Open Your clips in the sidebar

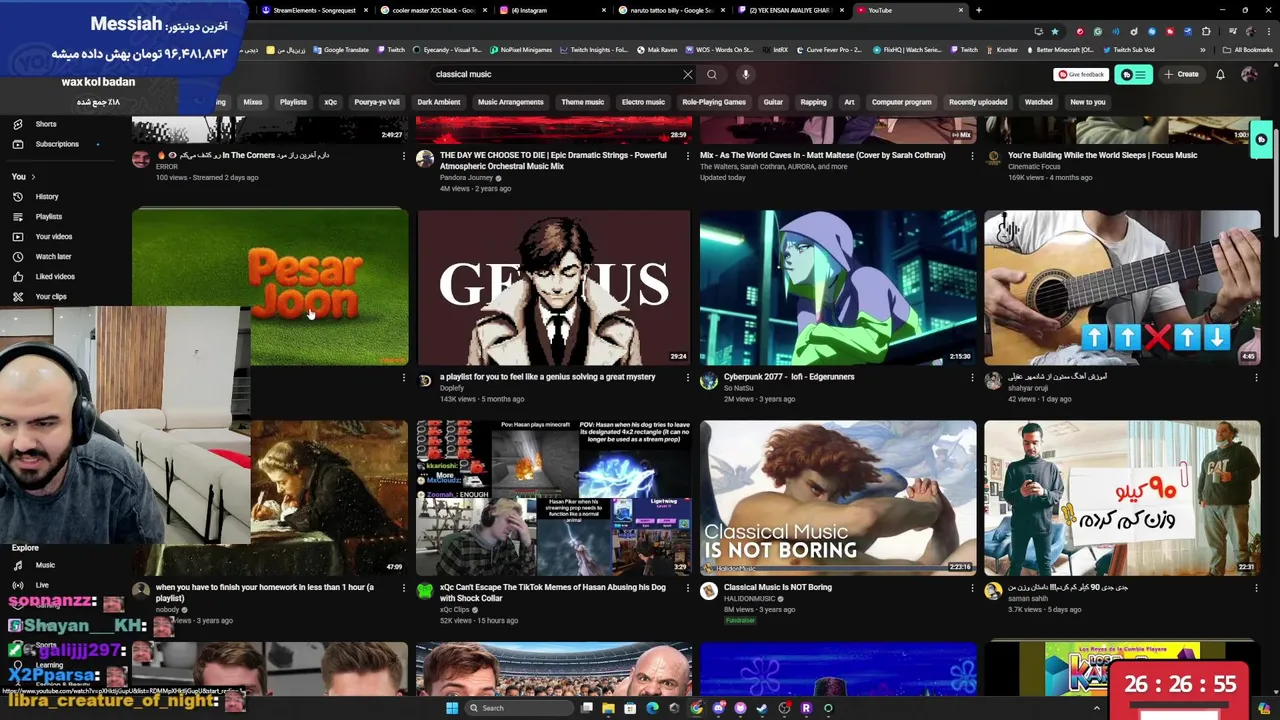(51, 297)
